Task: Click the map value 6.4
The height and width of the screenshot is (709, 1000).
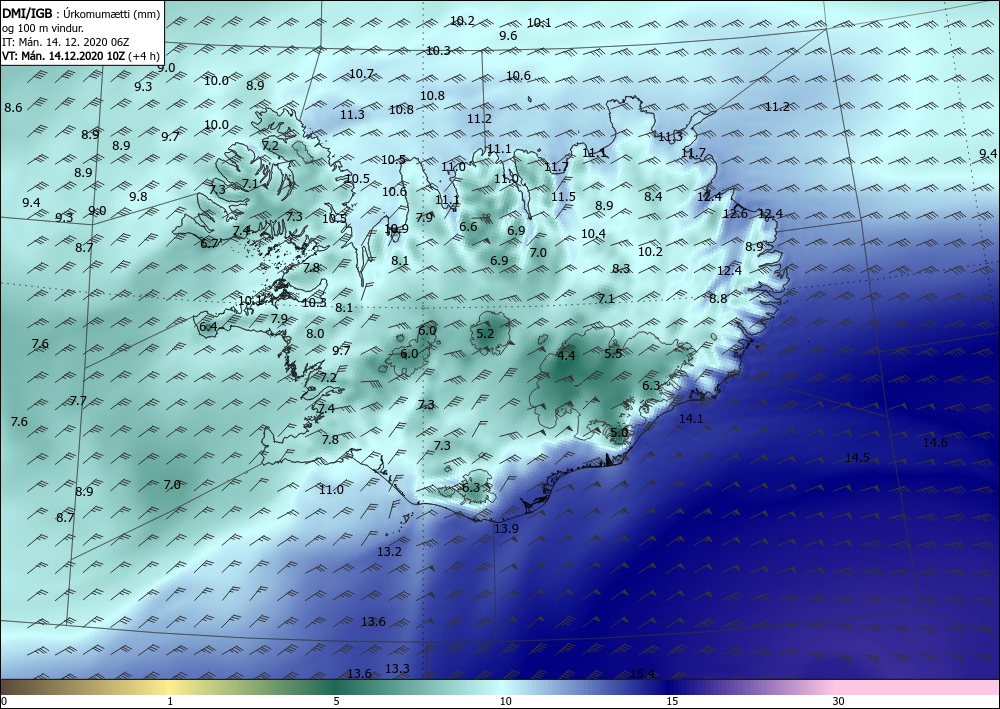Action: tap(209, 327)
